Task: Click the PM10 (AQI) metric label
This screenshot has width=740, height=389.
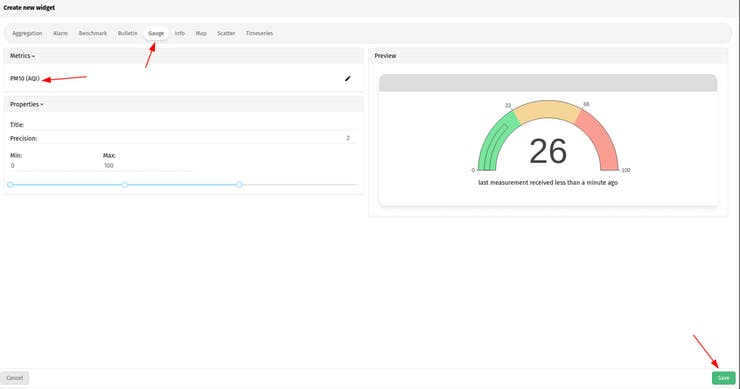Action: [25, 78]
